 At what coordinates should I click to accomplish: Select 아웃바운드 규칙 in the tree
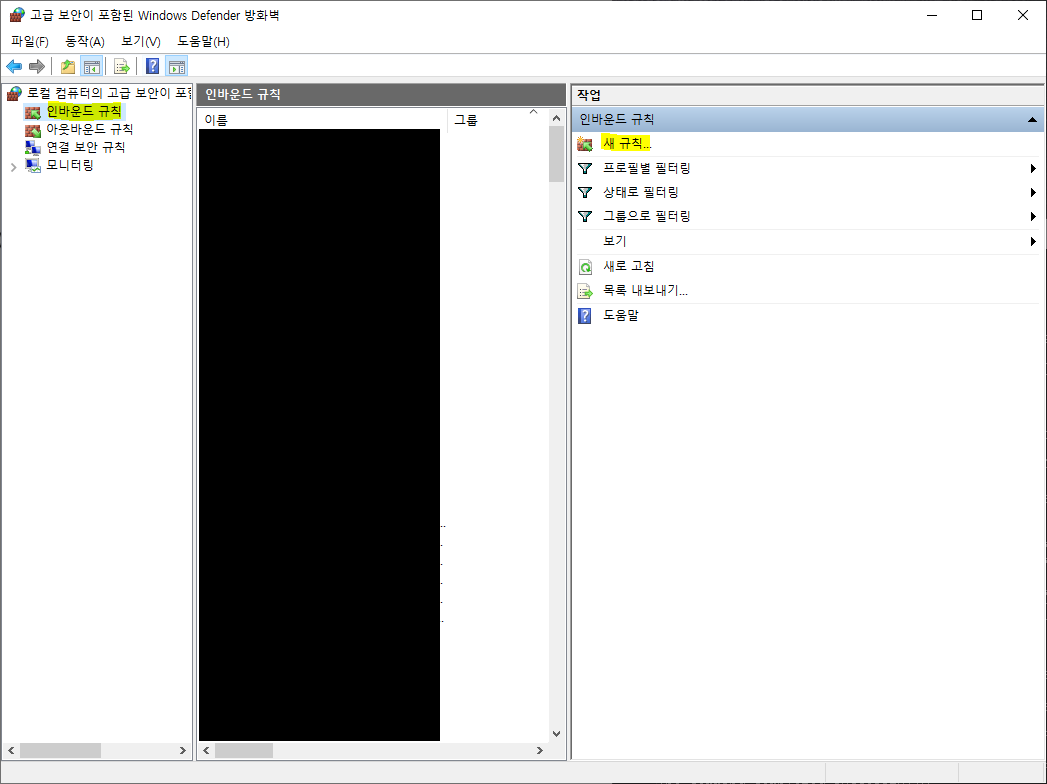[89, 129]
